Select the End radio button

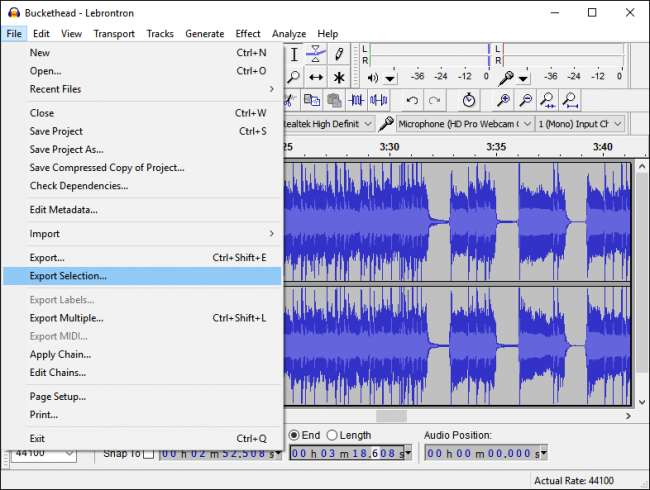pos(295,435)
